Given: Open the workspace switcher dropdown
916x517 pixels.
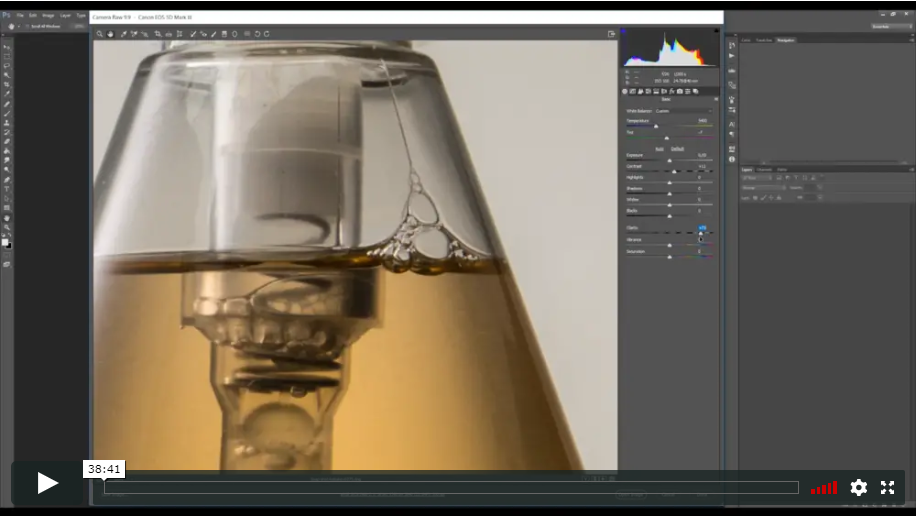Looking at the screenshot, I should (890, 26).
